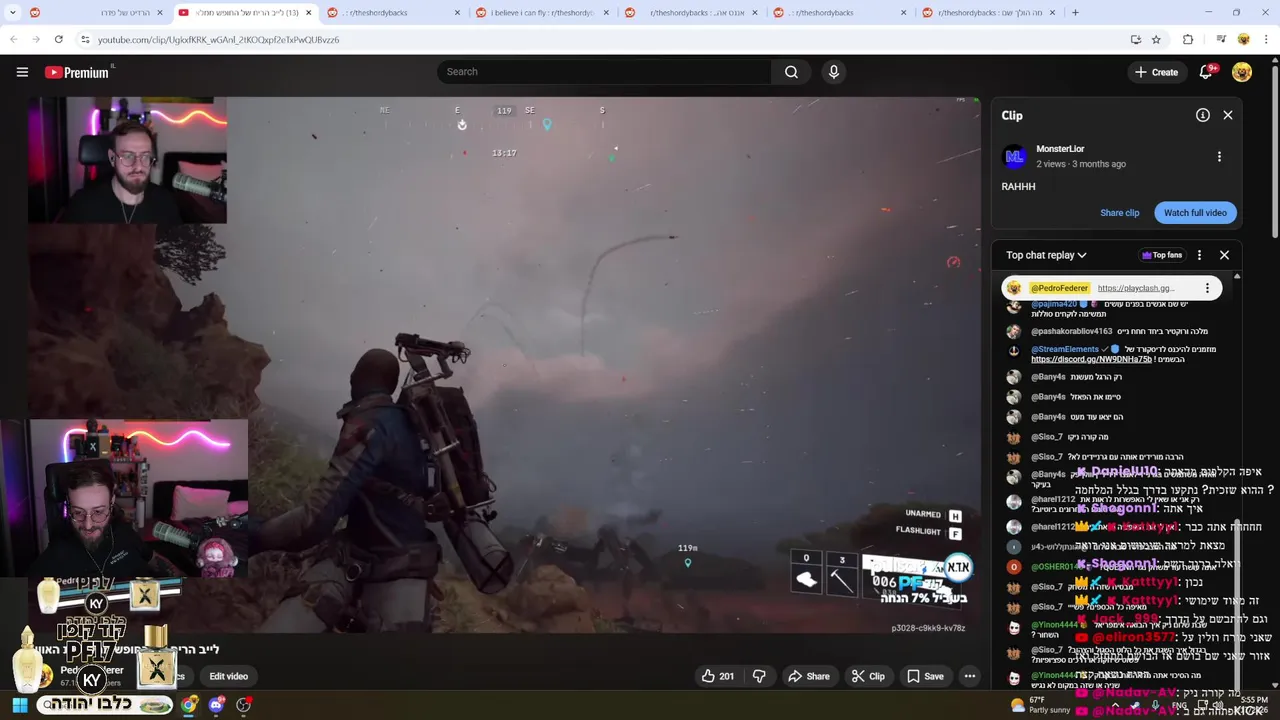The width and height of the screenshot is (1280, 720).
Task: Open pinned playclash.gg link in chat
Action: (1135, 288)
